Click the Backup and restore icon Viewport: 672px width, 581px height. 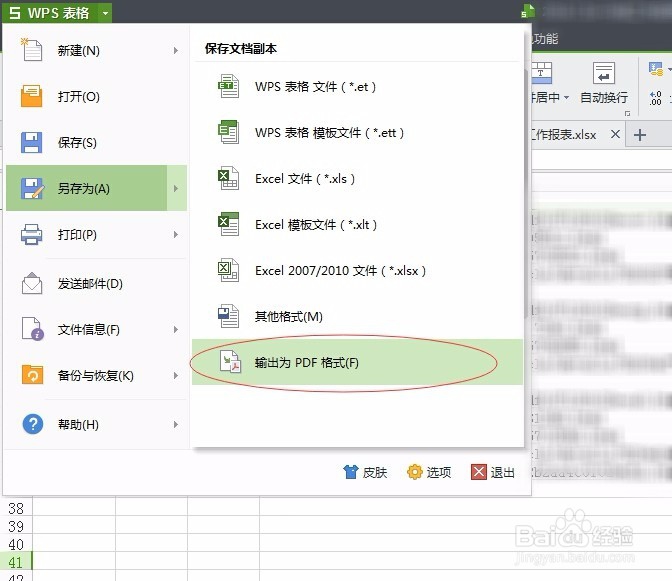click(x=32, y=375)
